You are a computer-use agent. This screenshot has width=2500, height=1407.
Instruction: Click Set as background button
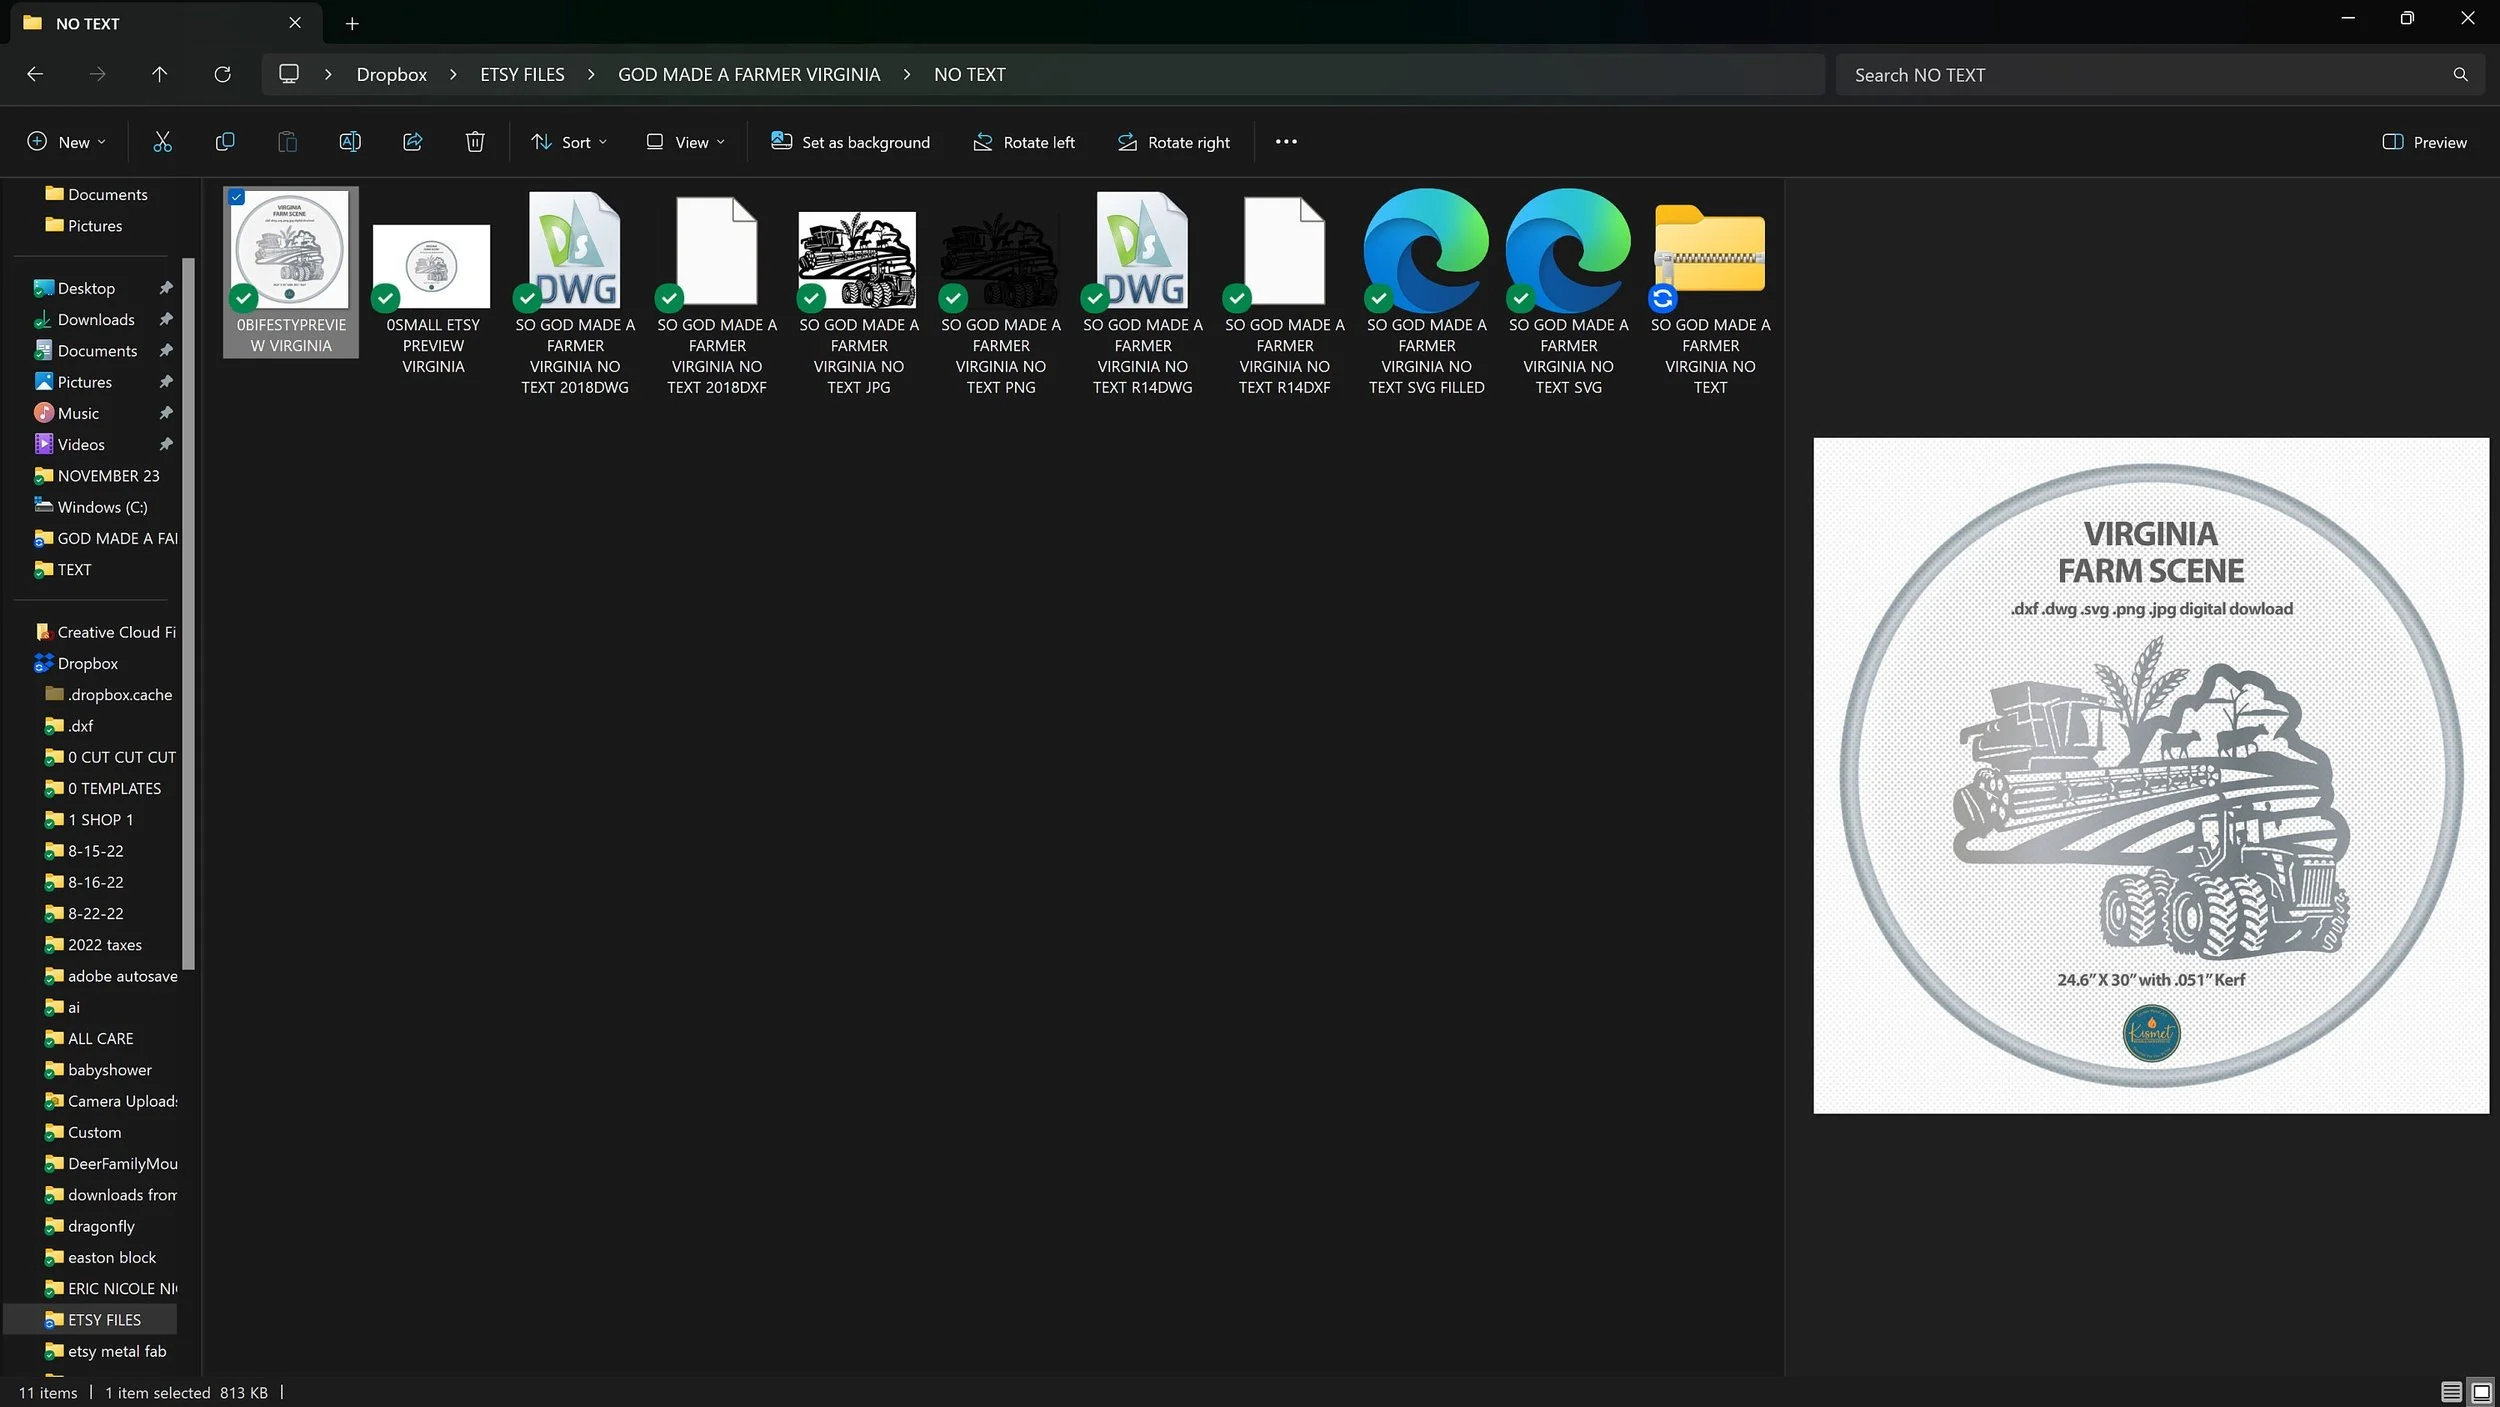(x=850, y=142)
